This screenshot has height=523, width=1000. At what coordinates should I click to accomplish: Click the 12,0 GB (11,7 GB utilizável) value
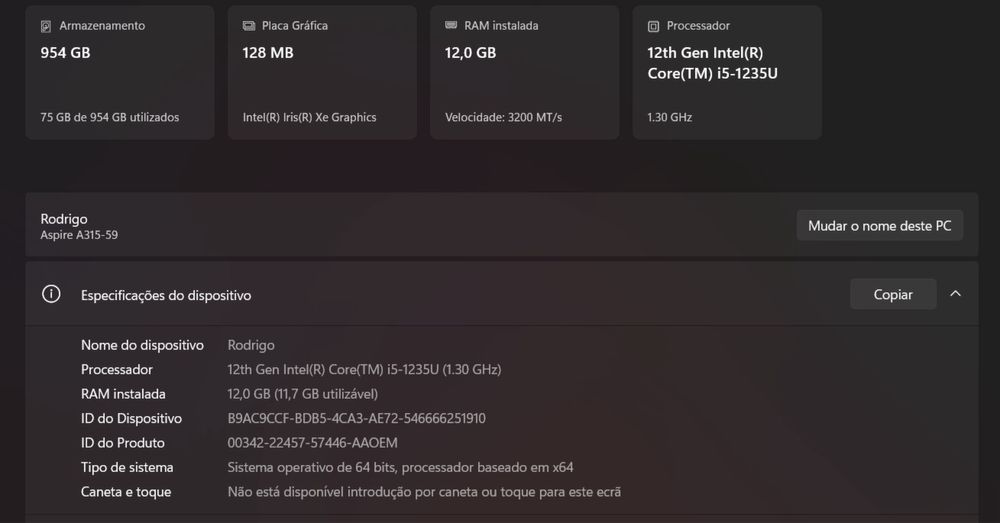point(303,394)
